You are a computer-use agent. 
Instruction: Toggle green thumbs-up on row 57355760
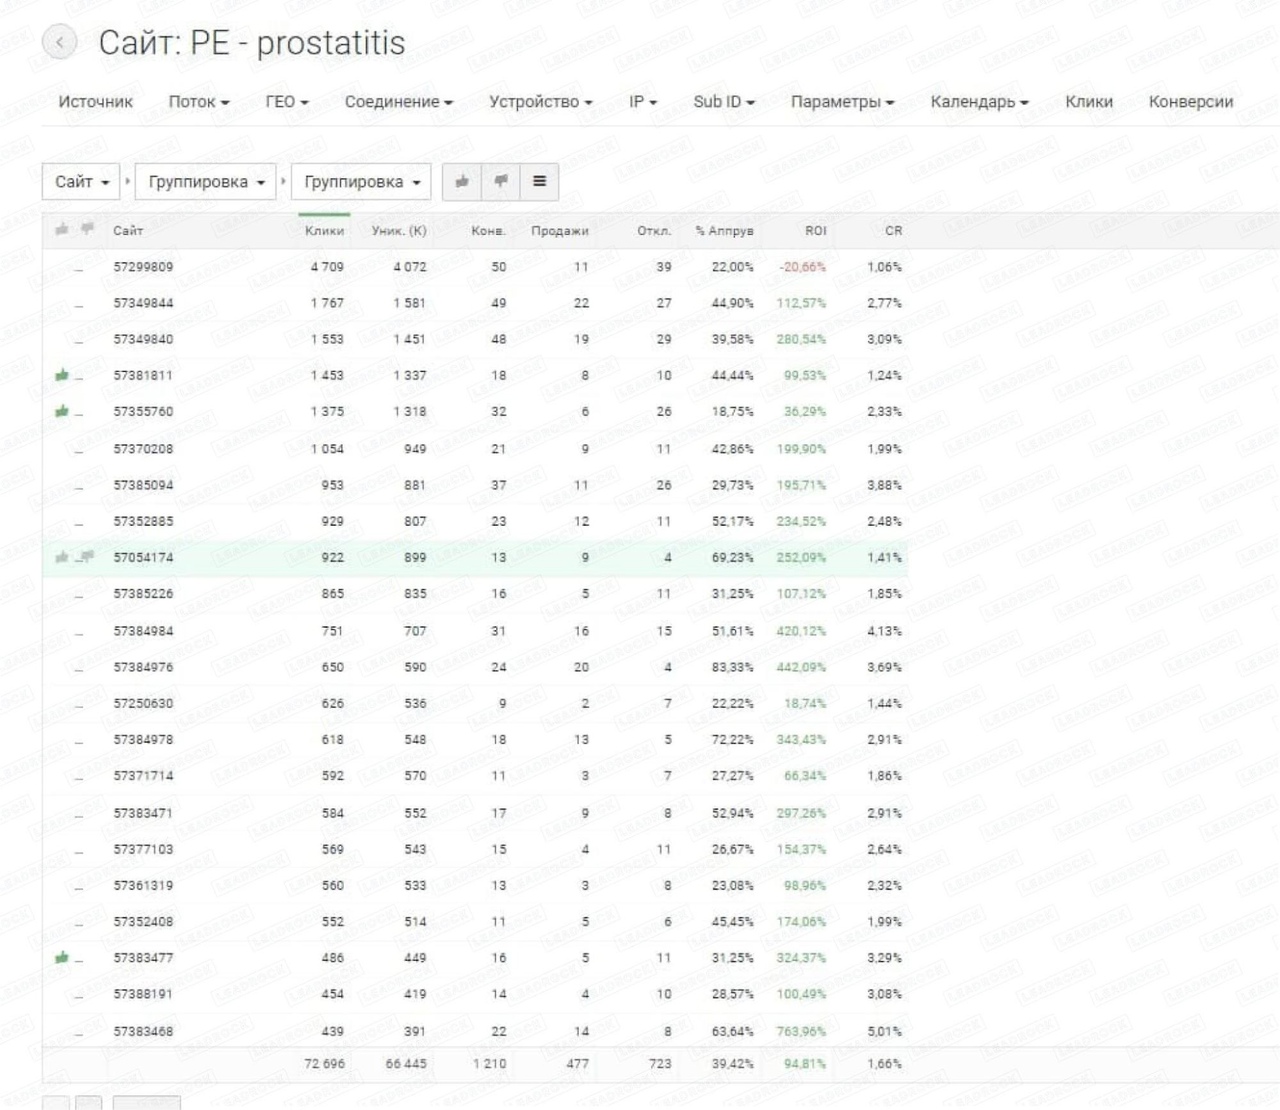coord(62,411)
